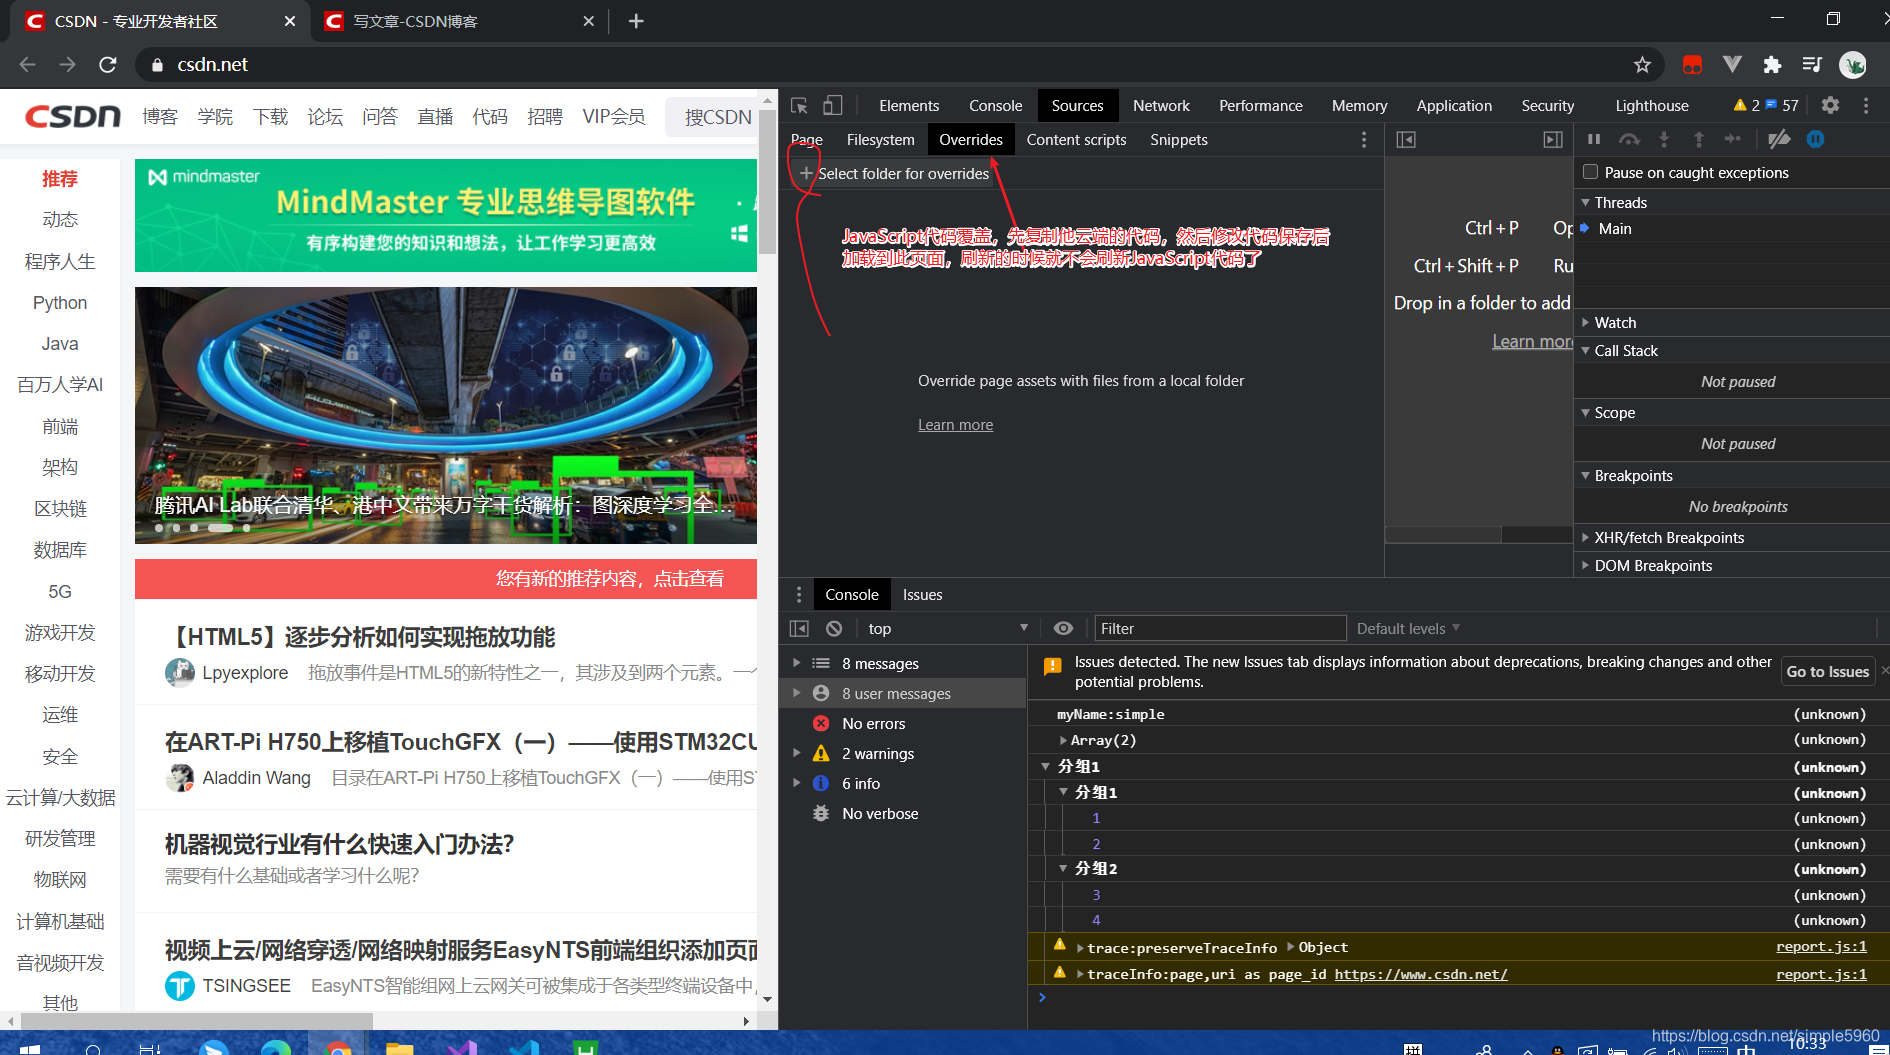Click Select folder for overrides
This screenshot has width=1890, height=1055.
click(894, 173)
